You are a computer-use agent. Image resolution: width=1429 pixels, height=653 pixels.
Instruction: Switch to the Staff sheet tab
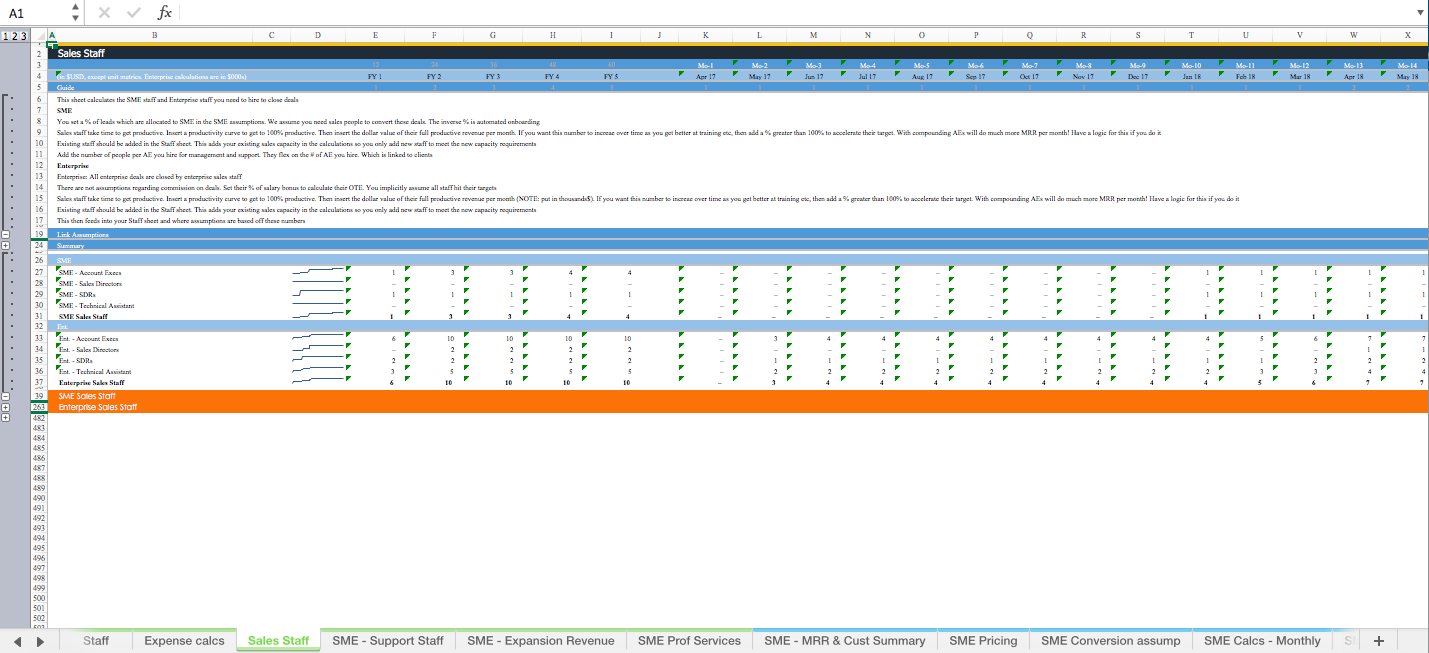point(96,641)
